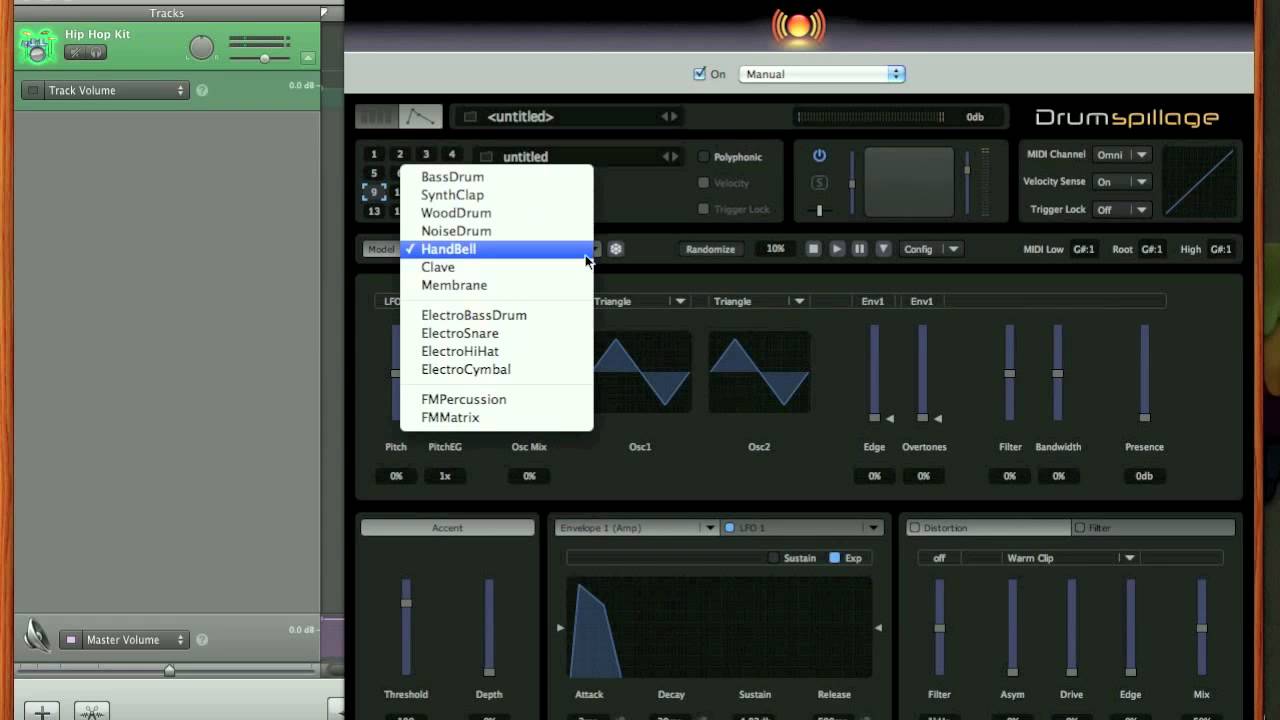This screenshot has width=1280, height=720.
Task: Click the orange glowing plugin indicator
Action: (x=798, y=26)
